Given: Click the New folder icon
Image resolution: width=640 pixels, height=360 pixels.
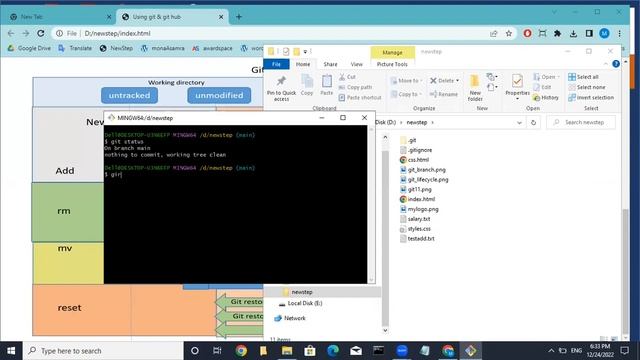Looking at the screenshot, I should pos(475,88).
